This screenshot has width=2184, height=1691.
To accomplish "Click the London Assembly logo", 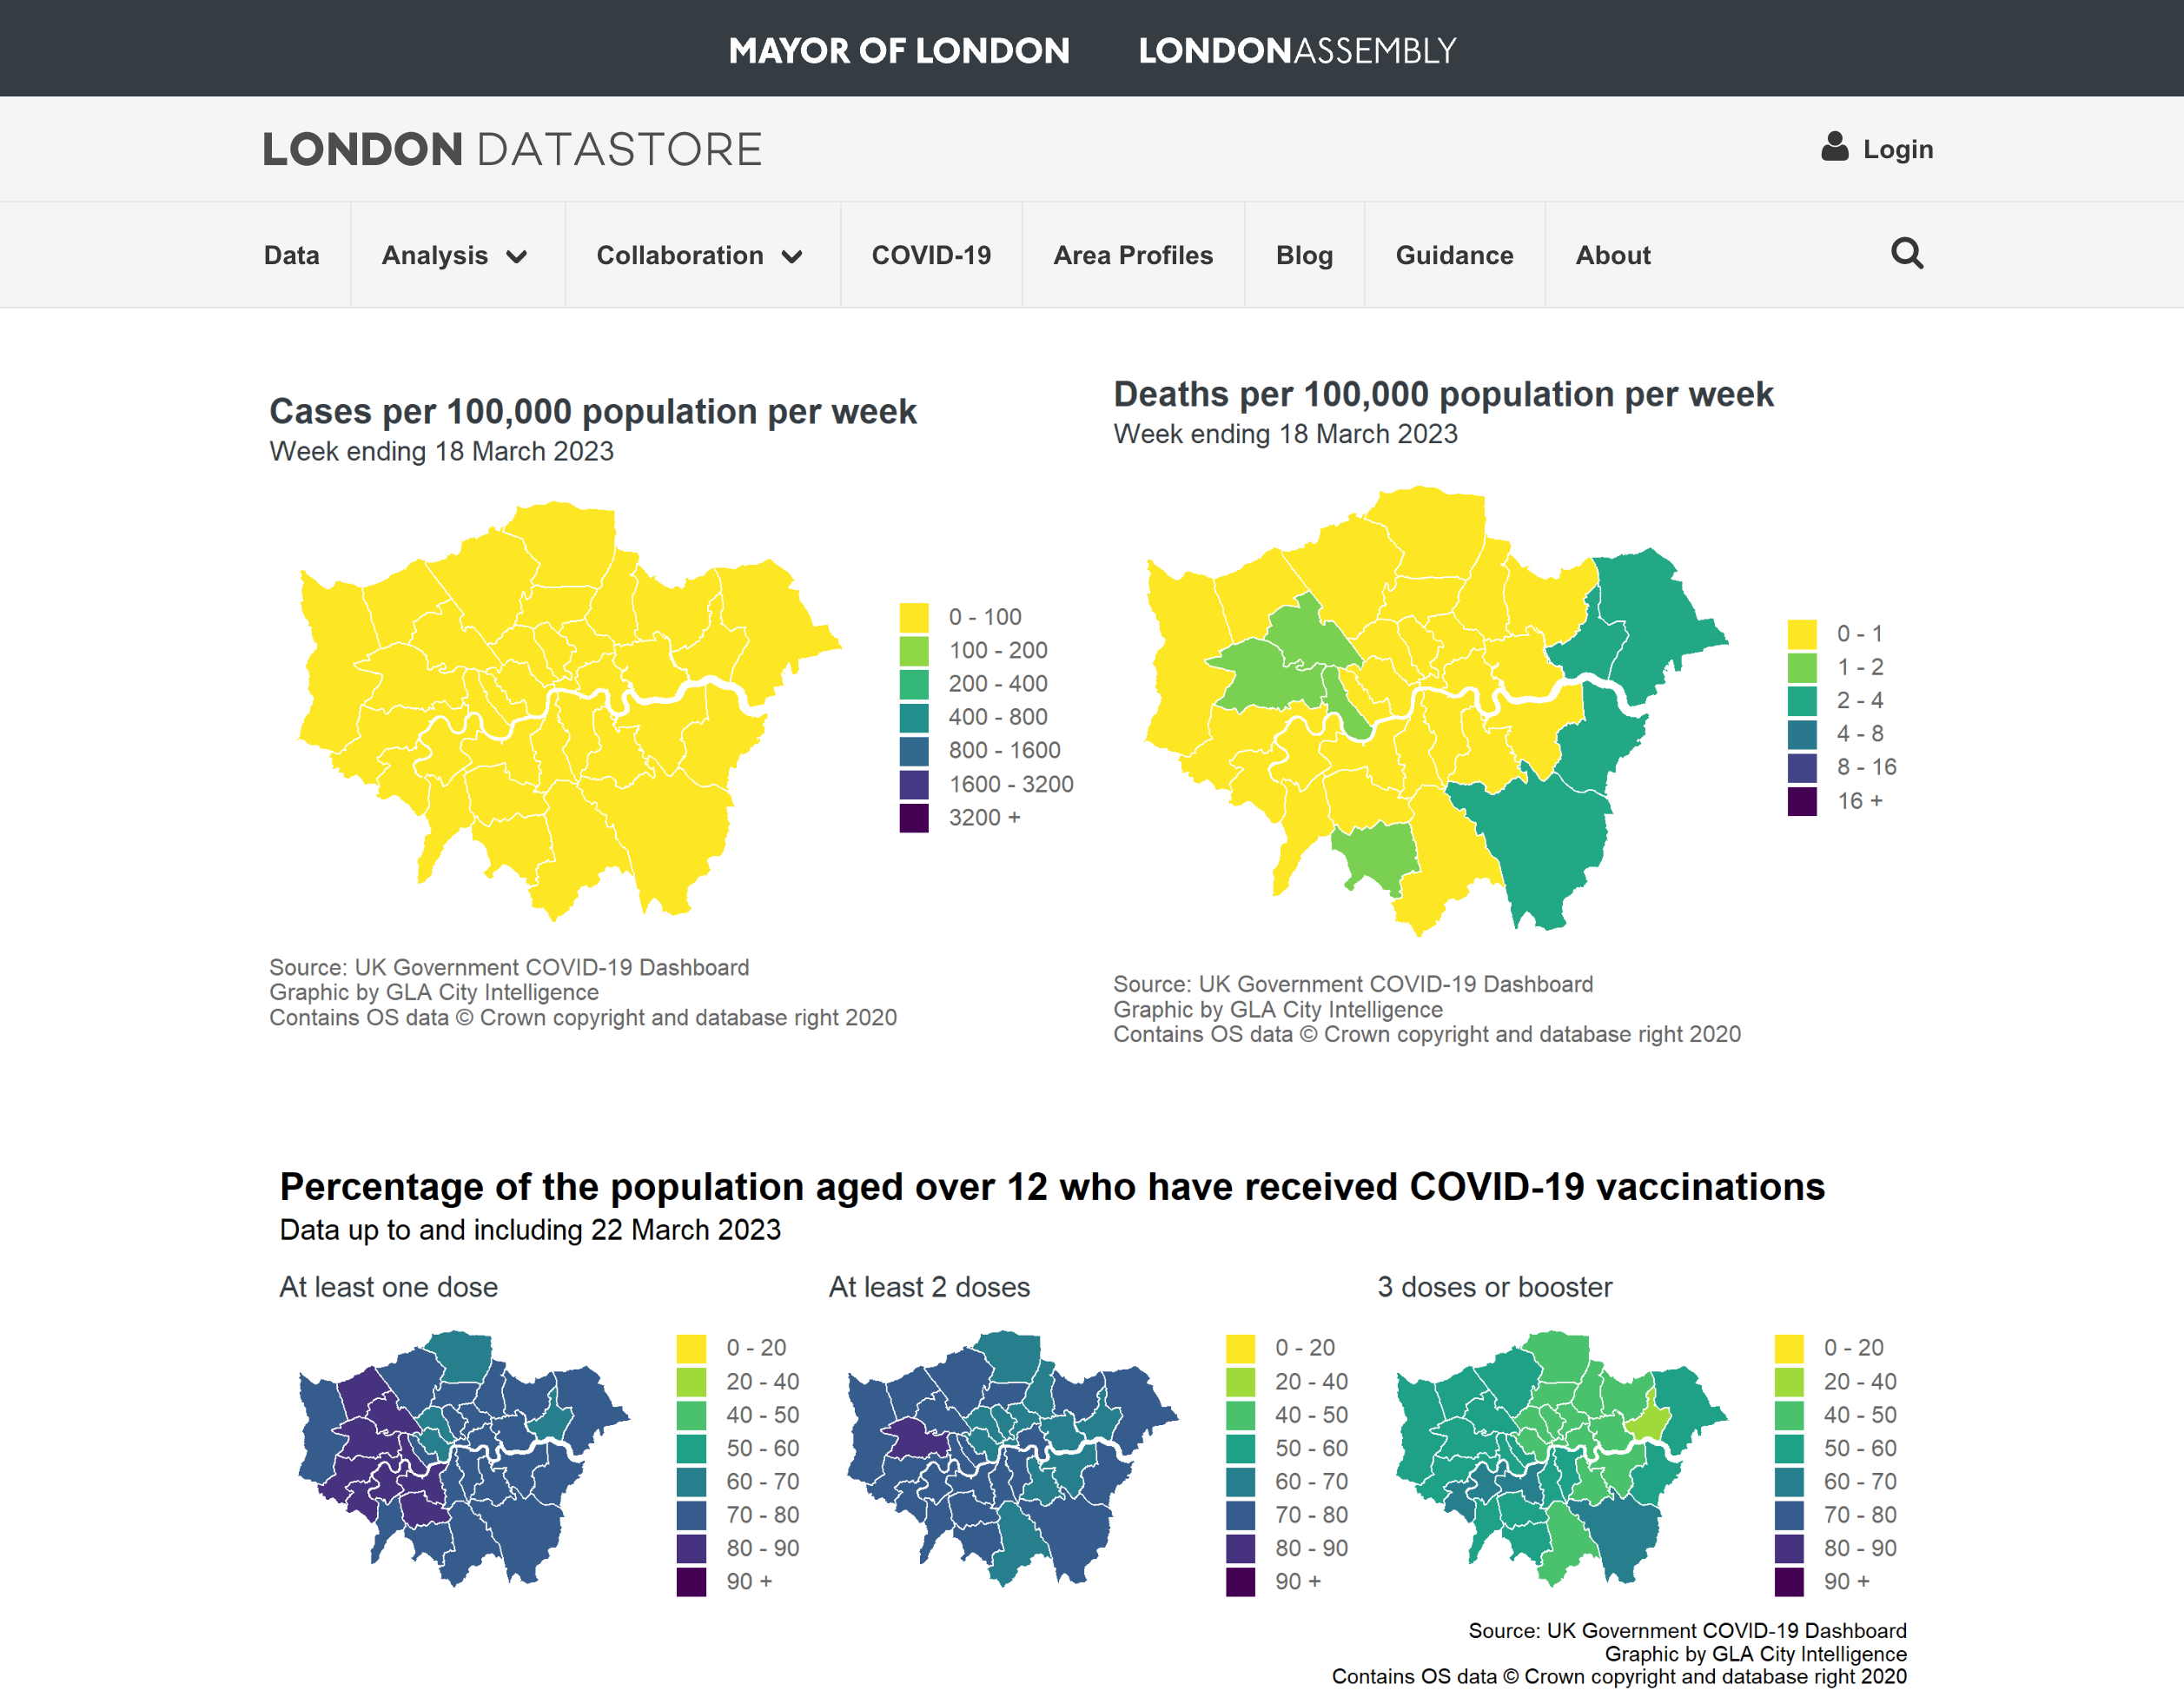I will point(1297,50).
